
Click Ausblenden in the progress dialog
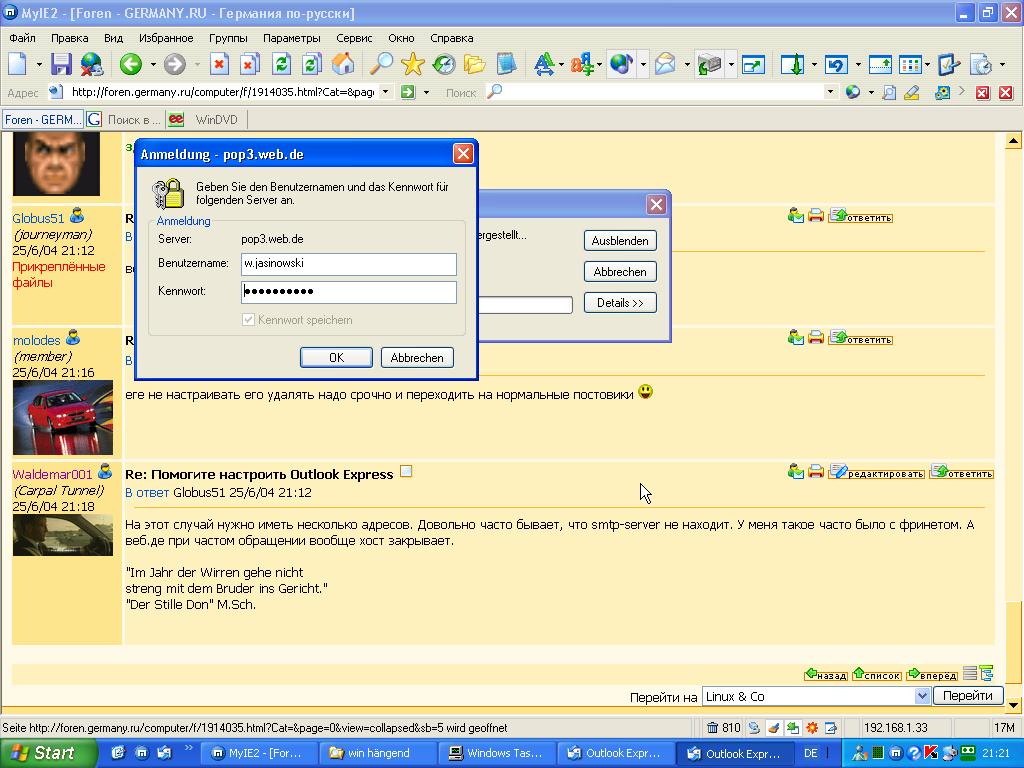click(x=620, y=240)
